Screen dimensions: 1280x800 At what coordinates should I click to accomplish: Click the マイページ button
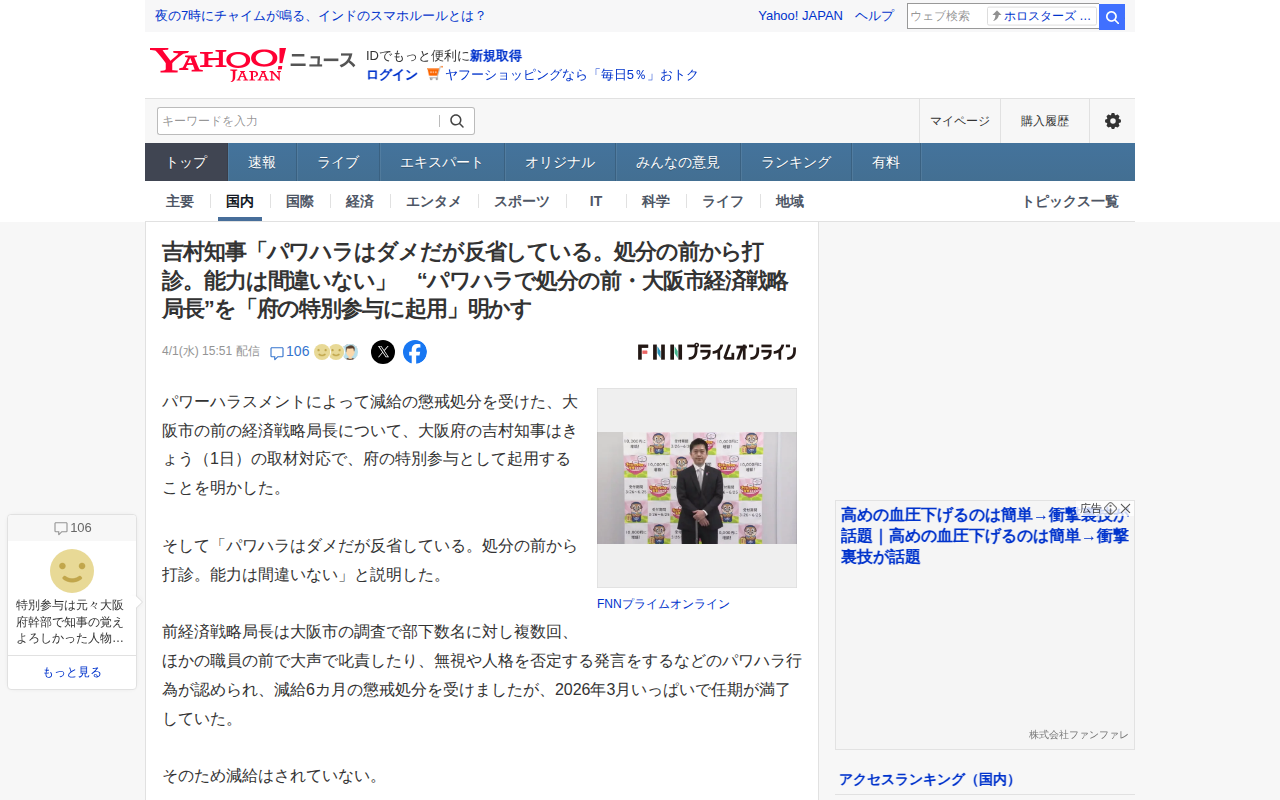[x=960, y=121]
